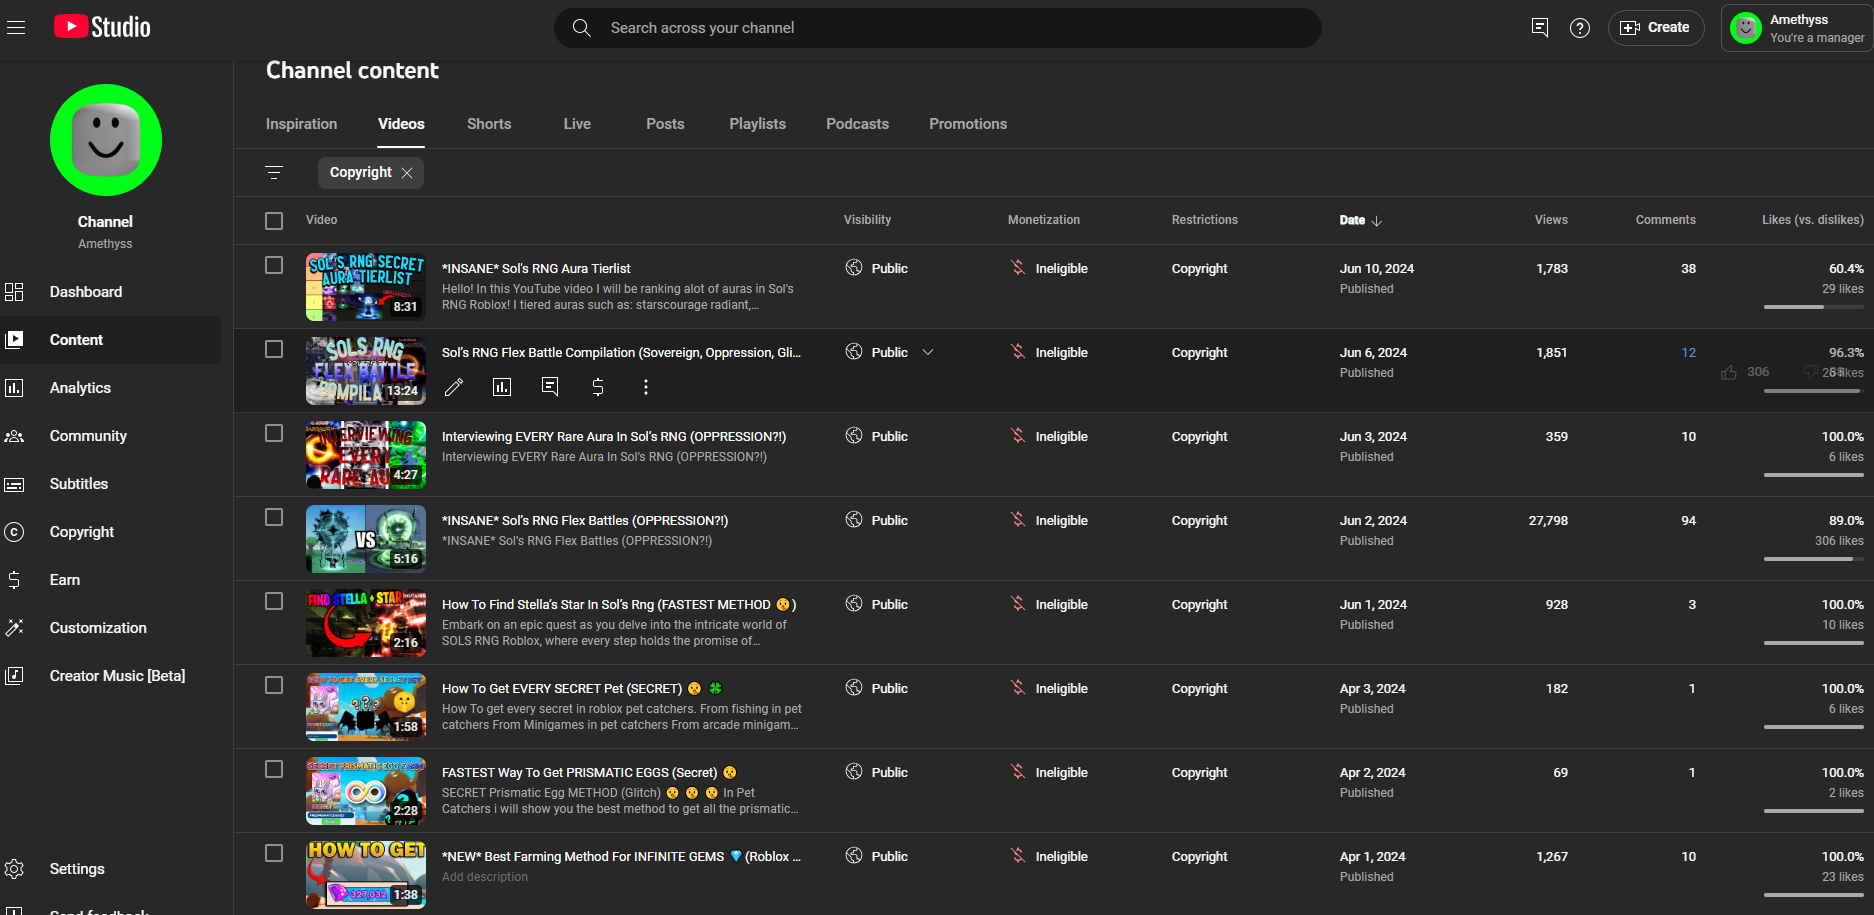
Task: Select the Stella's Star video checkbox
Action: tap(274, 601)
